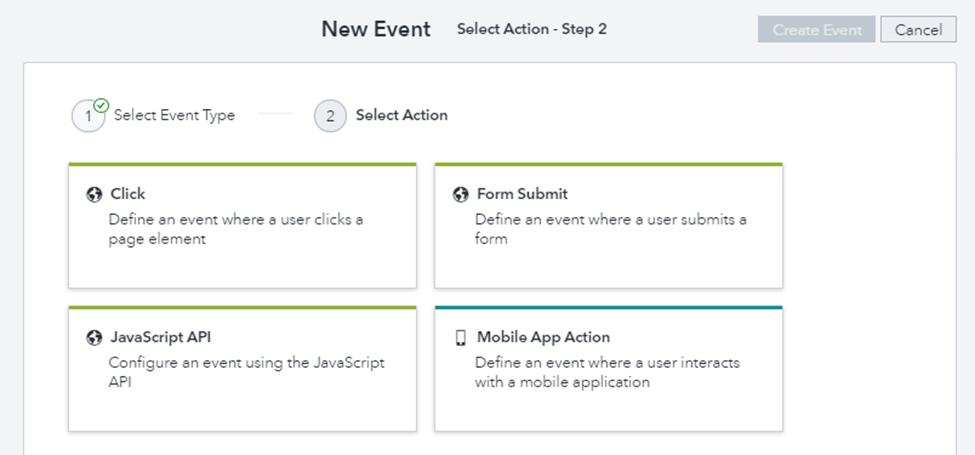Click the globe icon next to JavaScript API
Viewport: 975px width, 455px height.
[94, 338]
